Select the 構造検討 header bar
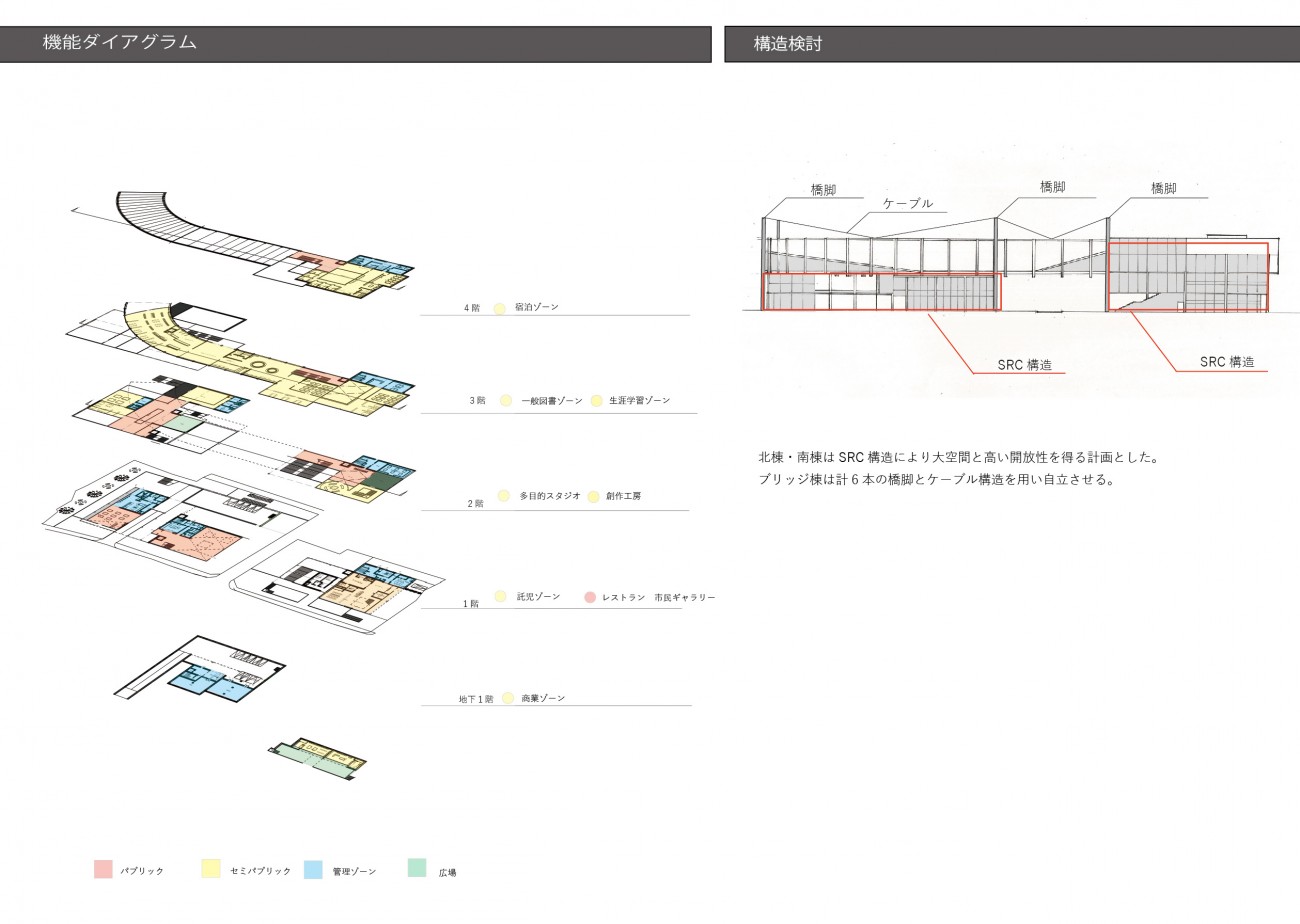 1011,44
